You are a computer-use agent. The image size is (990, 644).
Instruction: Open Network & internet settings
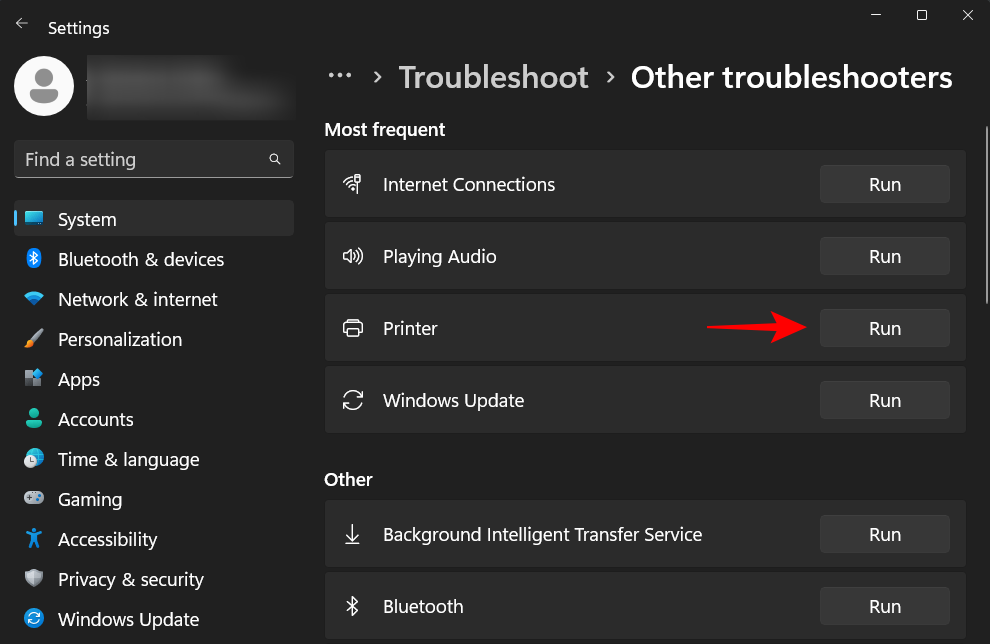(x=136, y=299)
